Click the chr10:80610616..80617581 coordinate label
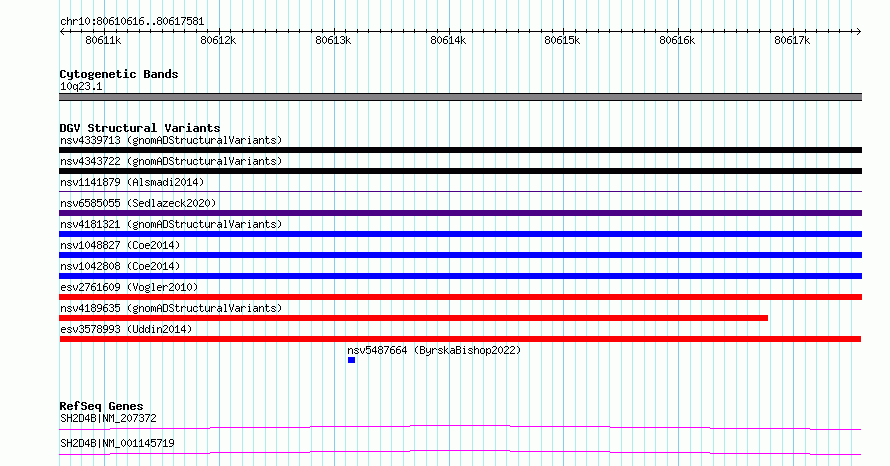The height and width of the screenshot is (466, 890). coord(132,21)
